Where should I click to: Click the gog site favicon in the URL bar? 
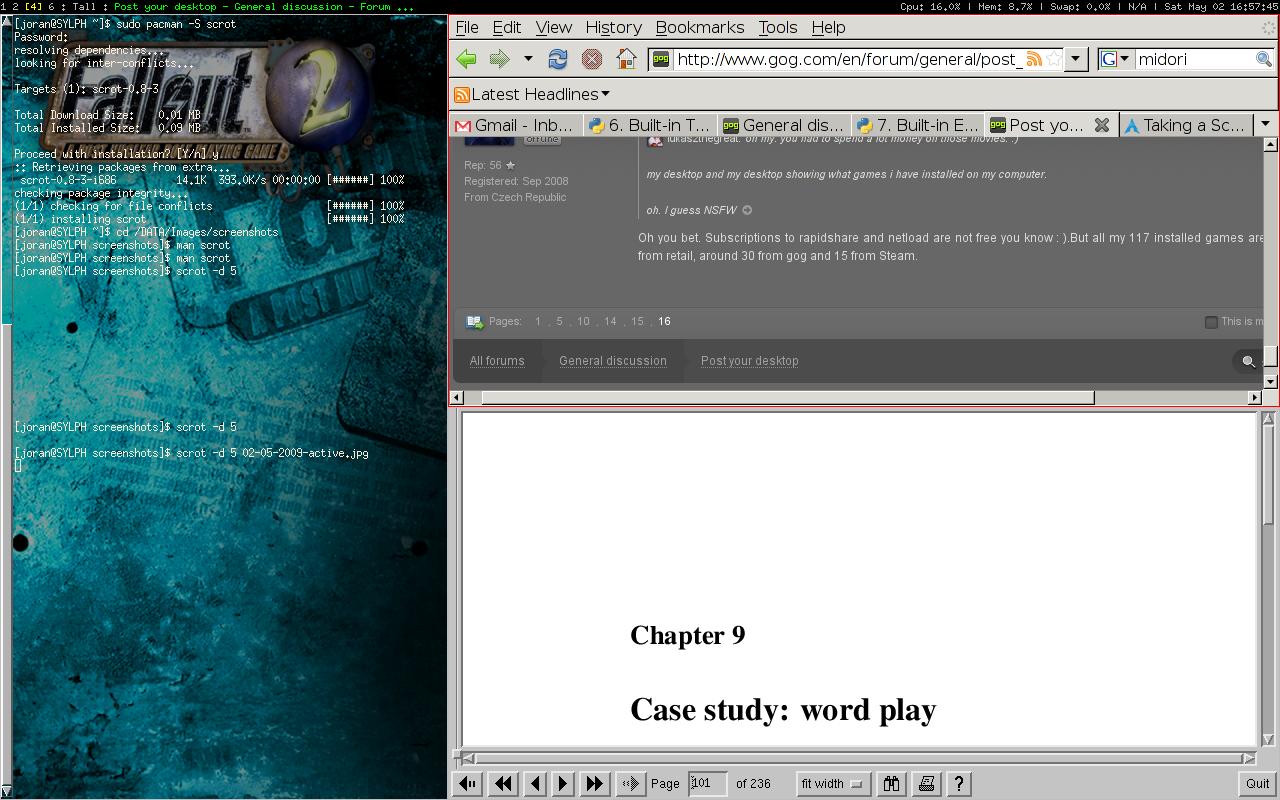tap(661, 59)
